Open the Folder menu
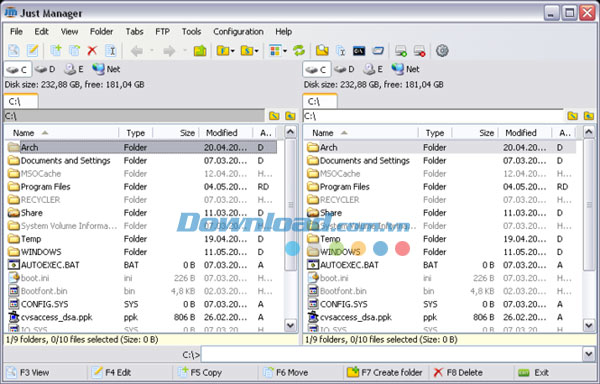 [101, 32]
